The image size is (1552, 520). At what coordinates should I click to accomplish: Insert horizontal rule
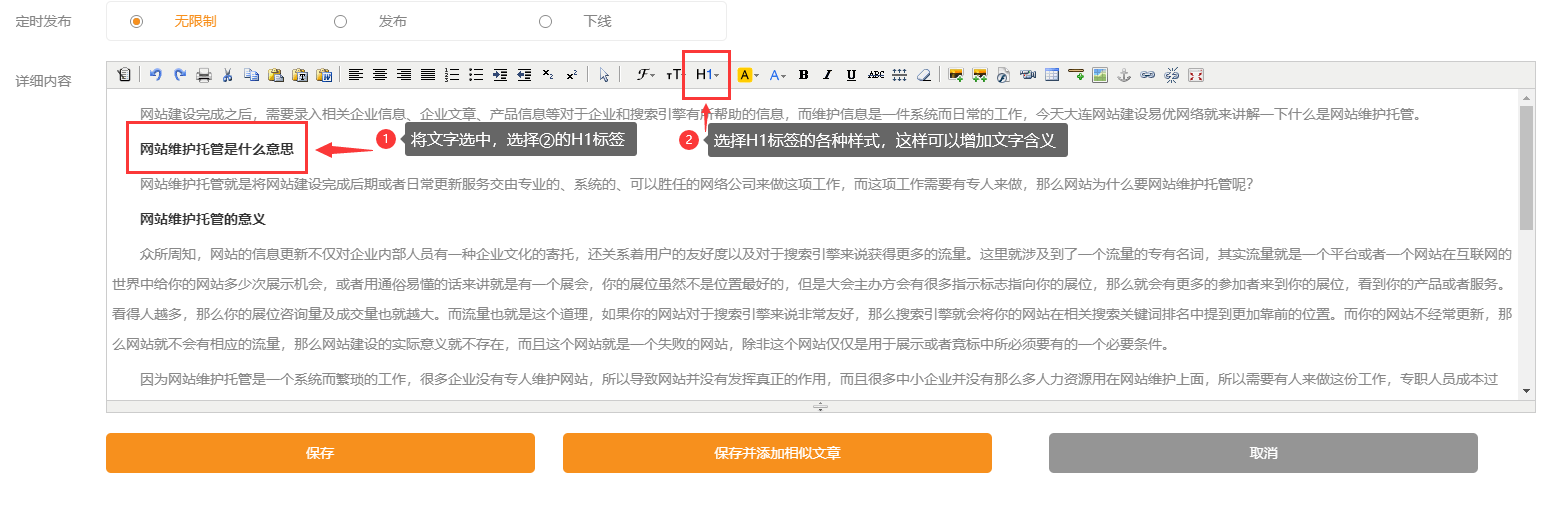click(x=1076, y=75)
